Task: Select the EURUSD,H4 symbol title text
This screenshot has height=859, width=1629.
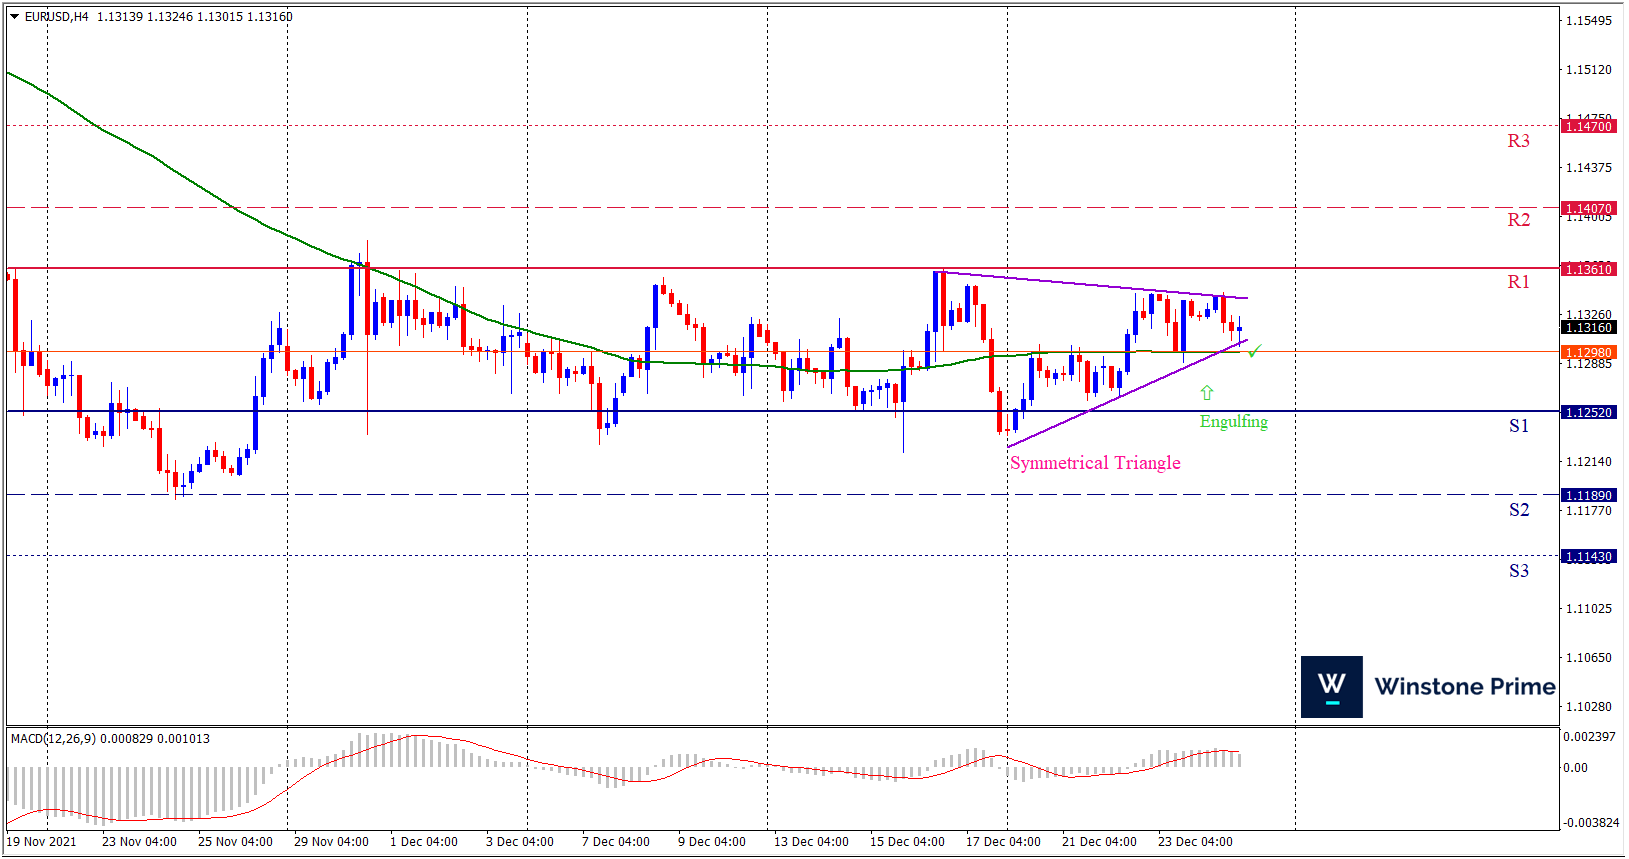Action: (56, 17)
